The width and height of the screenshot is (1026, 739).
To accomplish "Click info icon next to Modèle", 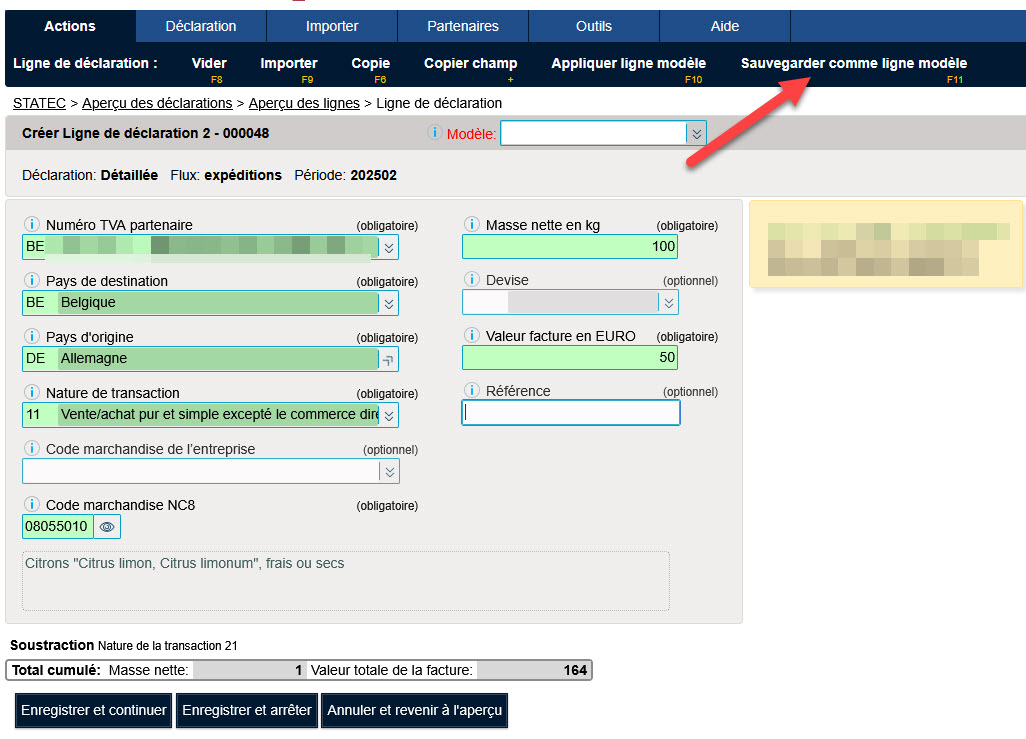I will tap(434, 132).
